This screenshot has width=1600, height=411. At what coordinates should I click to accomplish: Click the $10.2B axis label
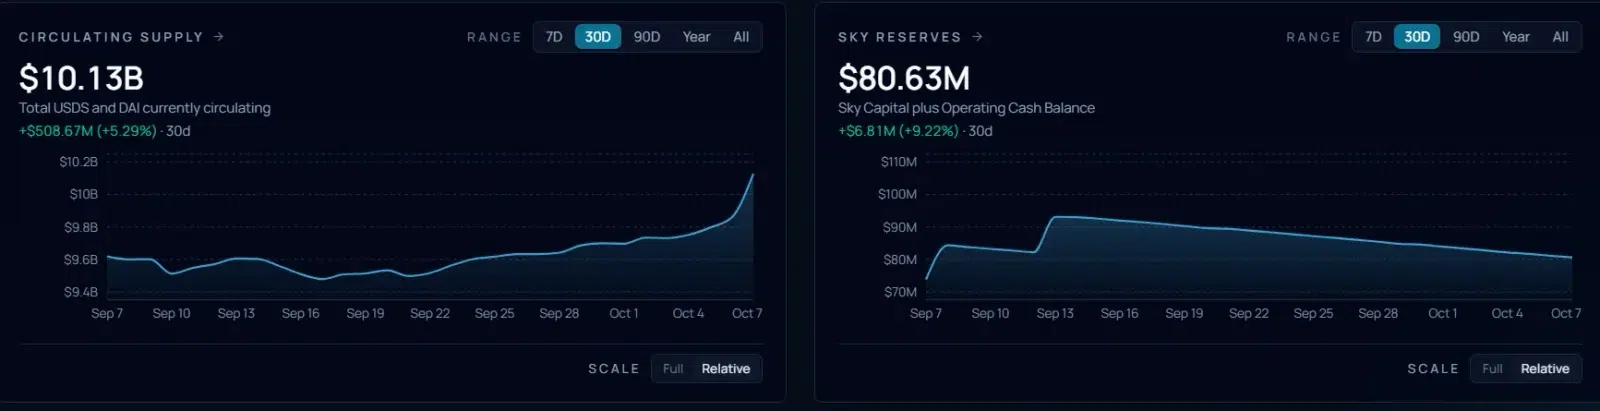pyautogui.click(x=79, y=162)
